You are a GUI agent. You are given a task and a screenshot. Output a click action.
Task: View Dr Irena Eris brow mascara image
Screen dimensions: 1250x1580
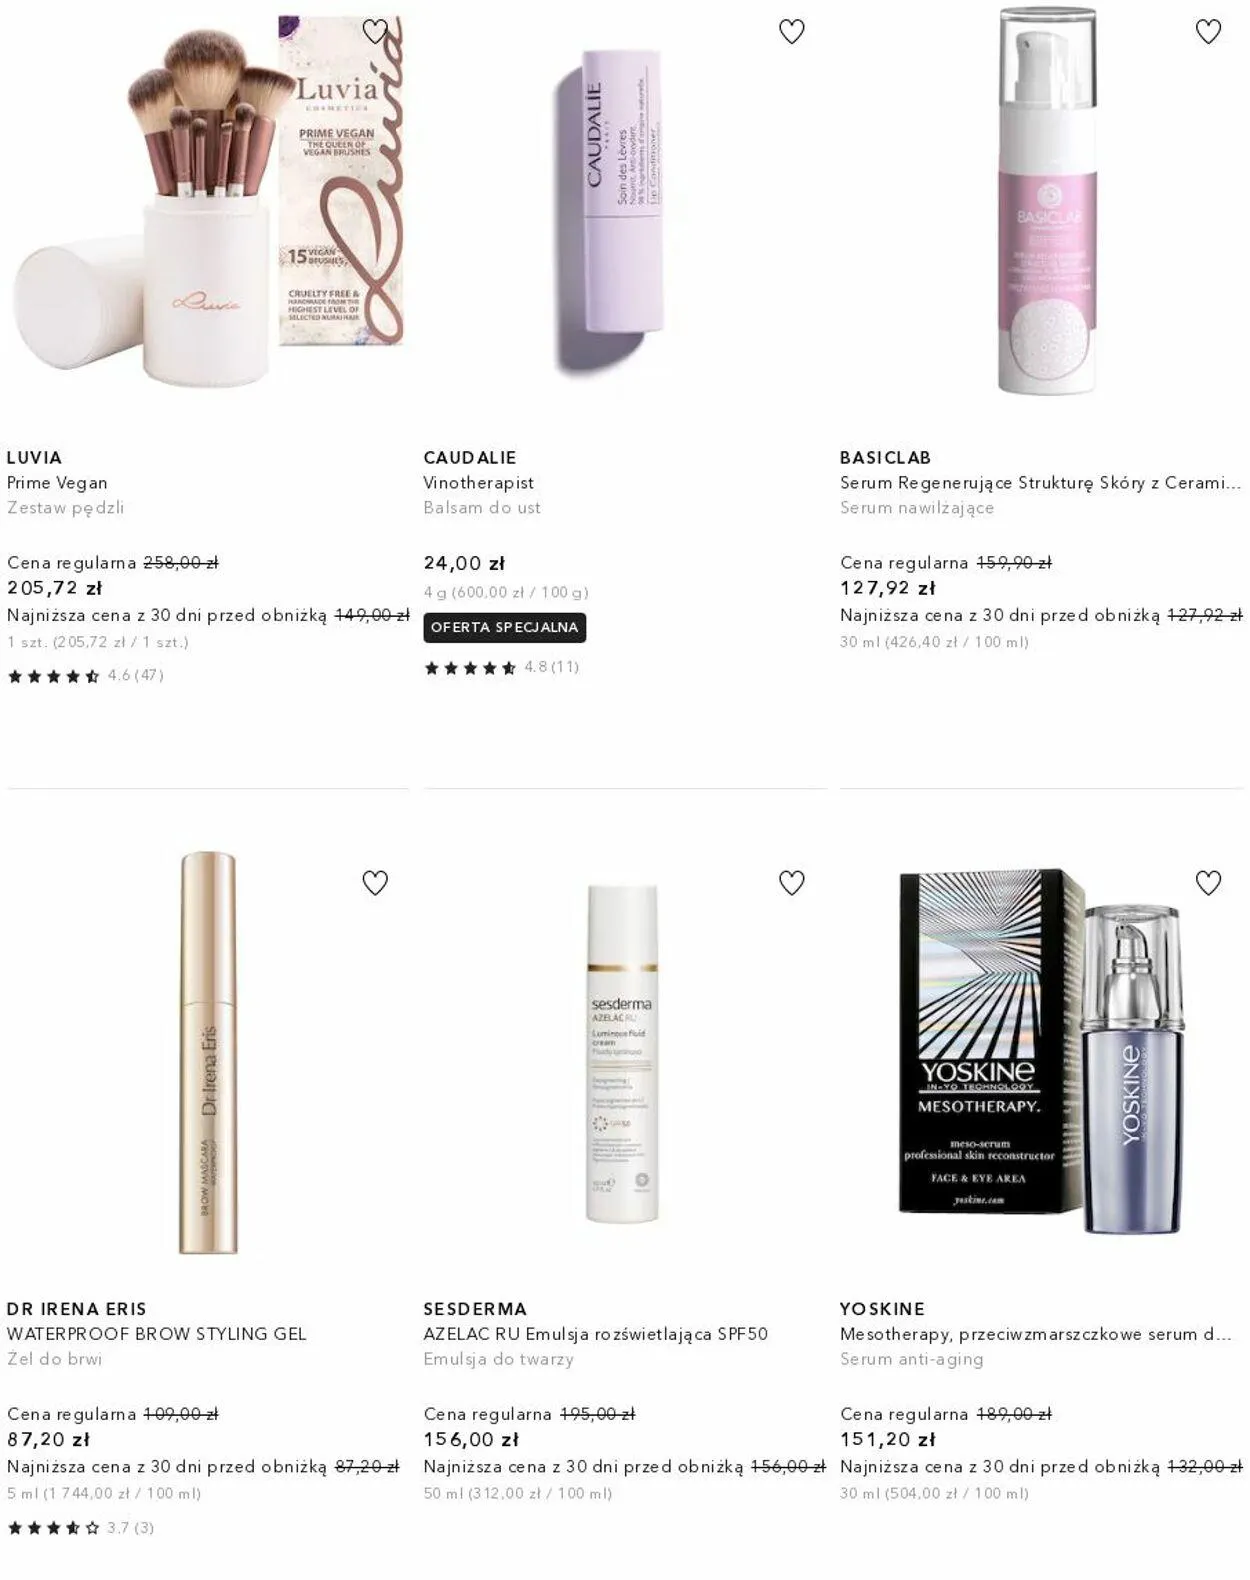(208, 1052)
